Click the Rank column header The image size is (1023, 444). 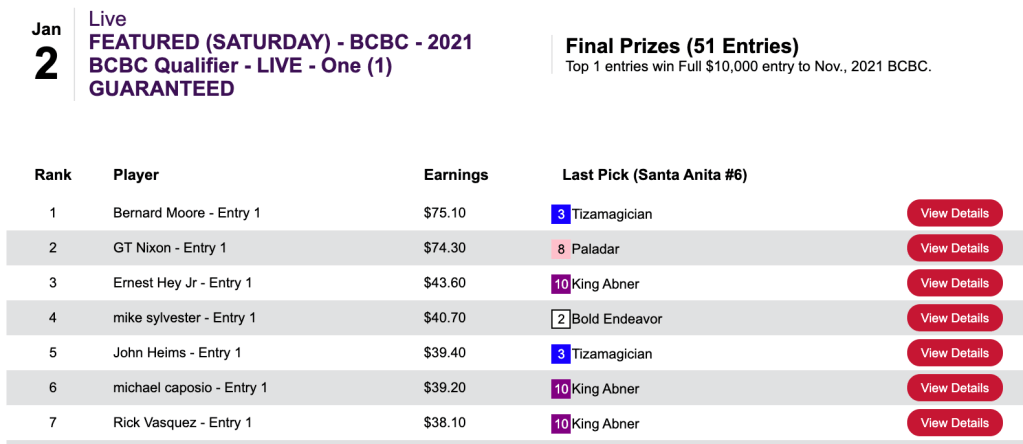(53, 175)
